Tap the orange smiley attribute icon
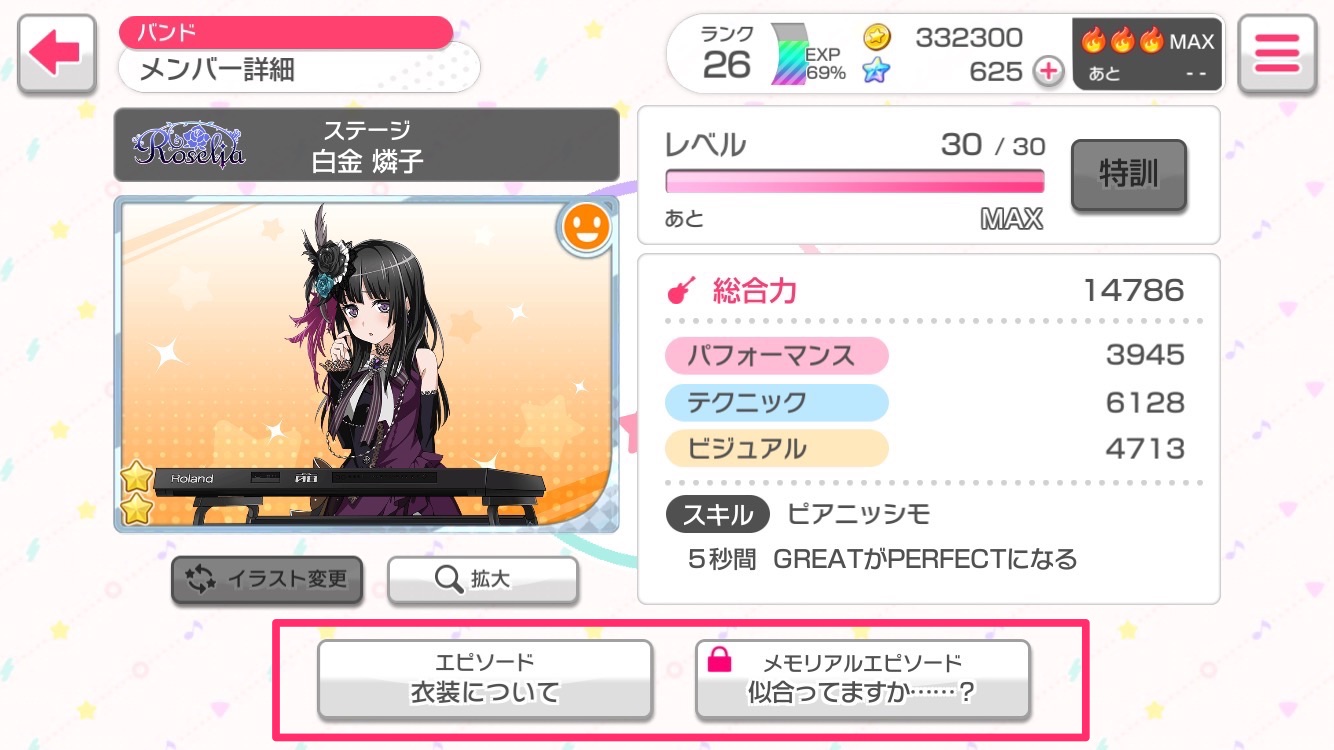This screenshot has width=1334, height=750. pos(585,230)
